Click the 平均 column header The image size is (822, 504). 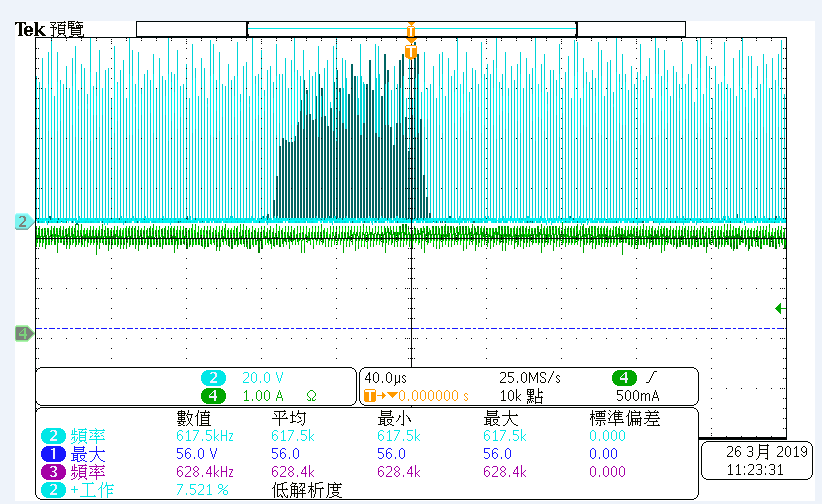[289, 419]
